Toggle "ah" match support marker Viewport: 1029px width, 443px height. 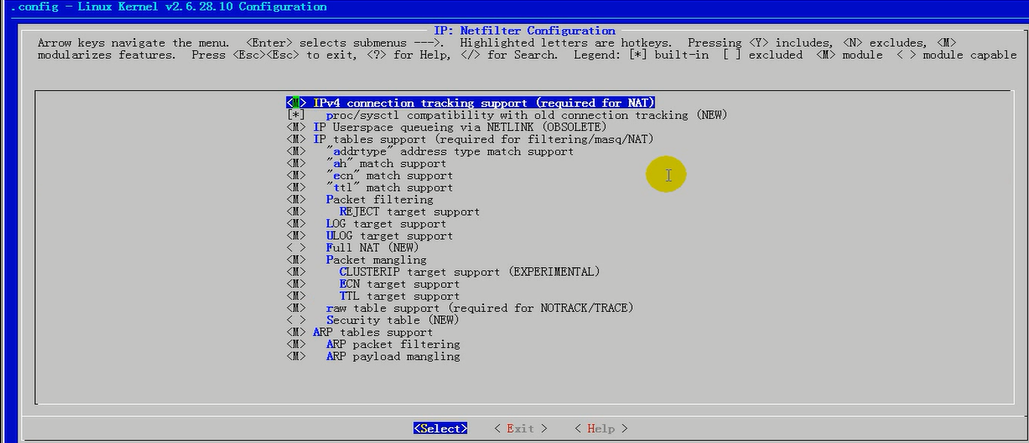click(296, 163)
